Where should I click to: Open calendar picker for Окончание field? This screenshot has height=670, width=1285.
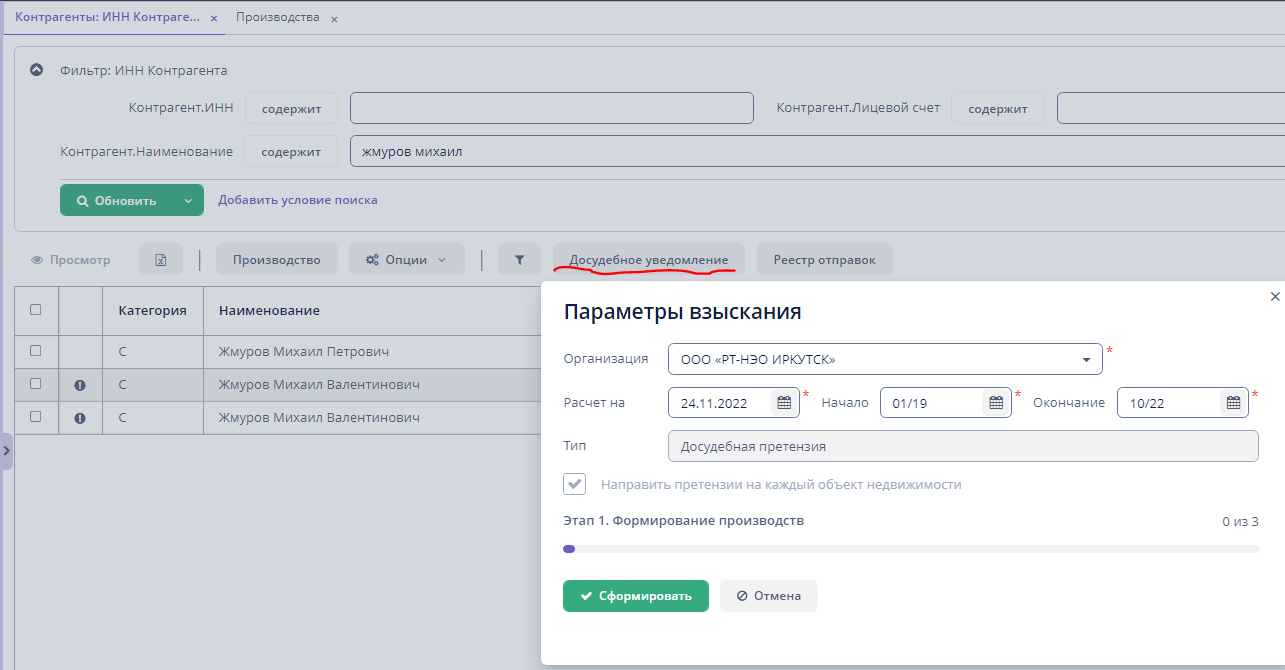tap(1233, 403)
